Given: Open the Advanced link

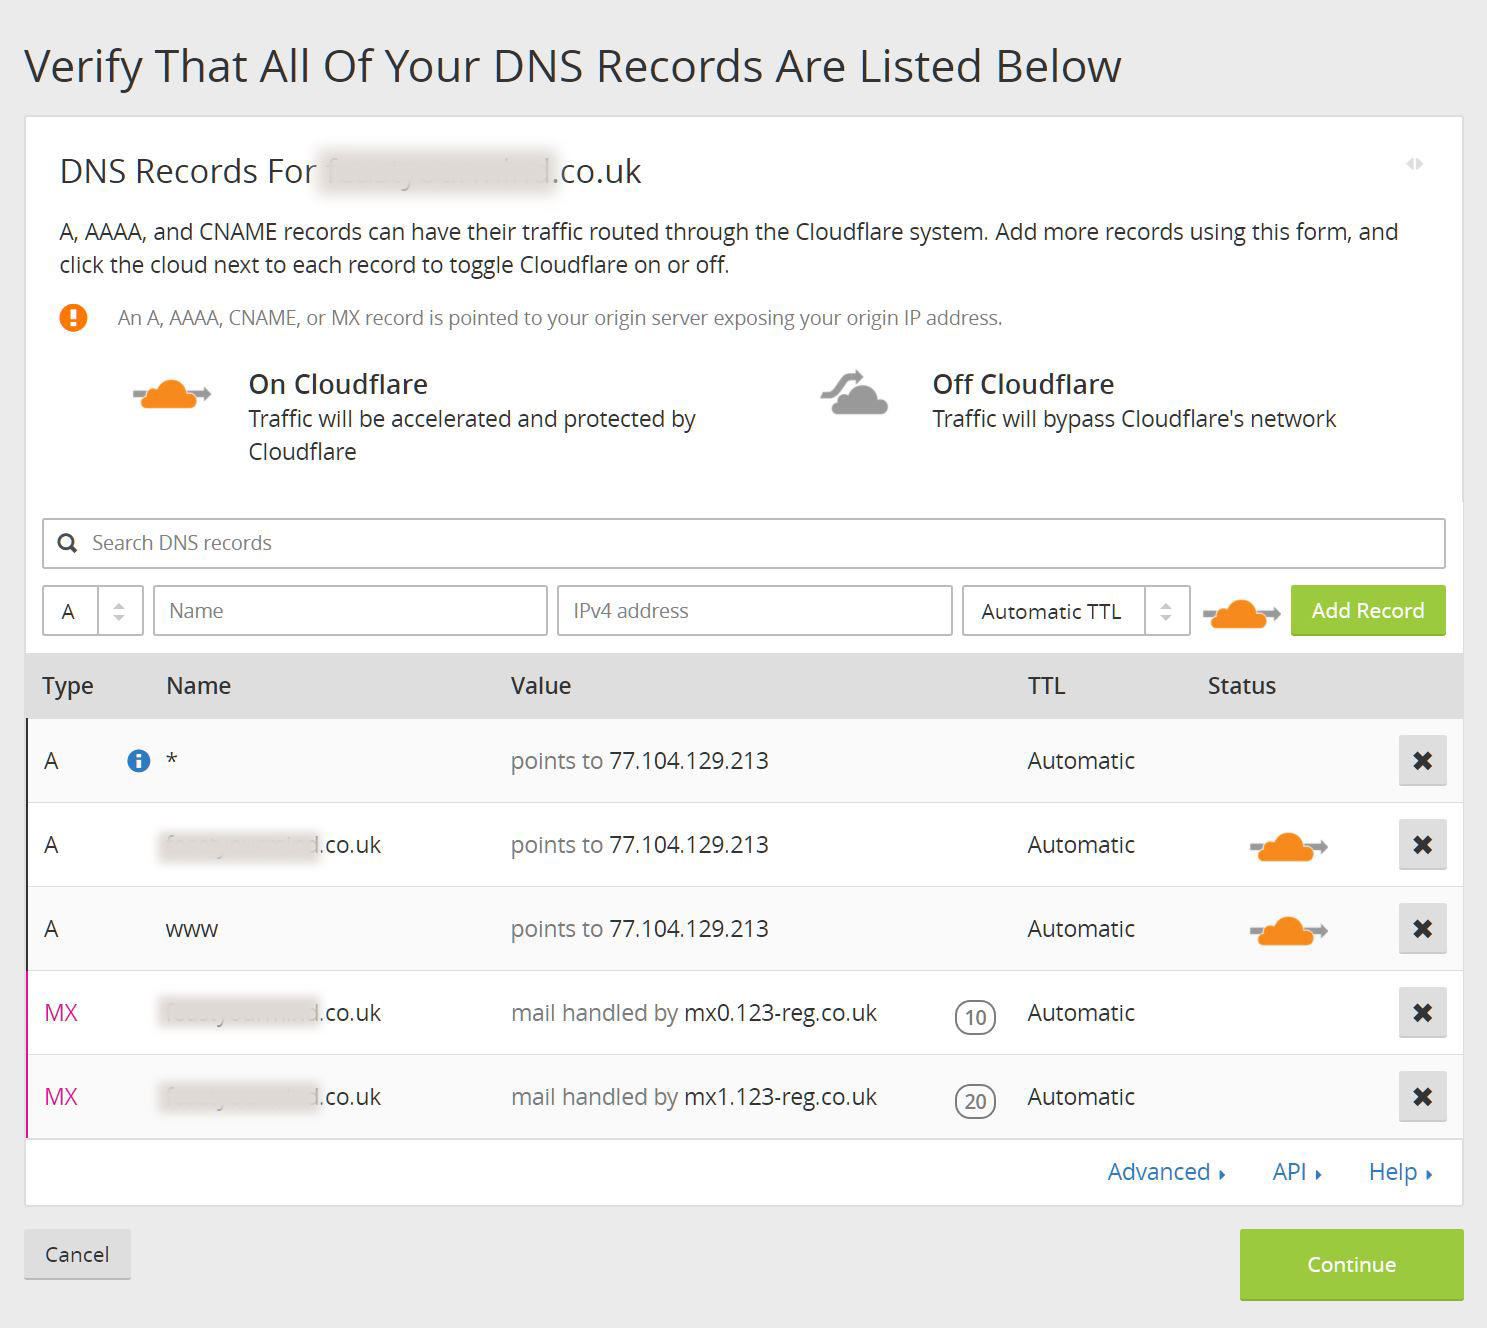Looking at the screenshot, I should [x=1166, y=1172].
